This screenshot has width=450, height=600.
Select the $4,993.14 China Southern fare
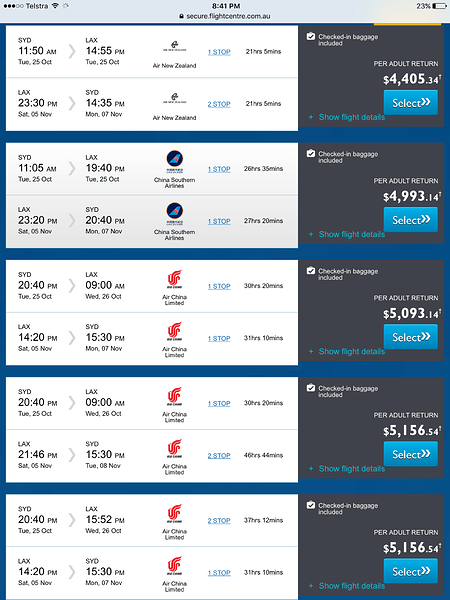click(x=411, y=220)
